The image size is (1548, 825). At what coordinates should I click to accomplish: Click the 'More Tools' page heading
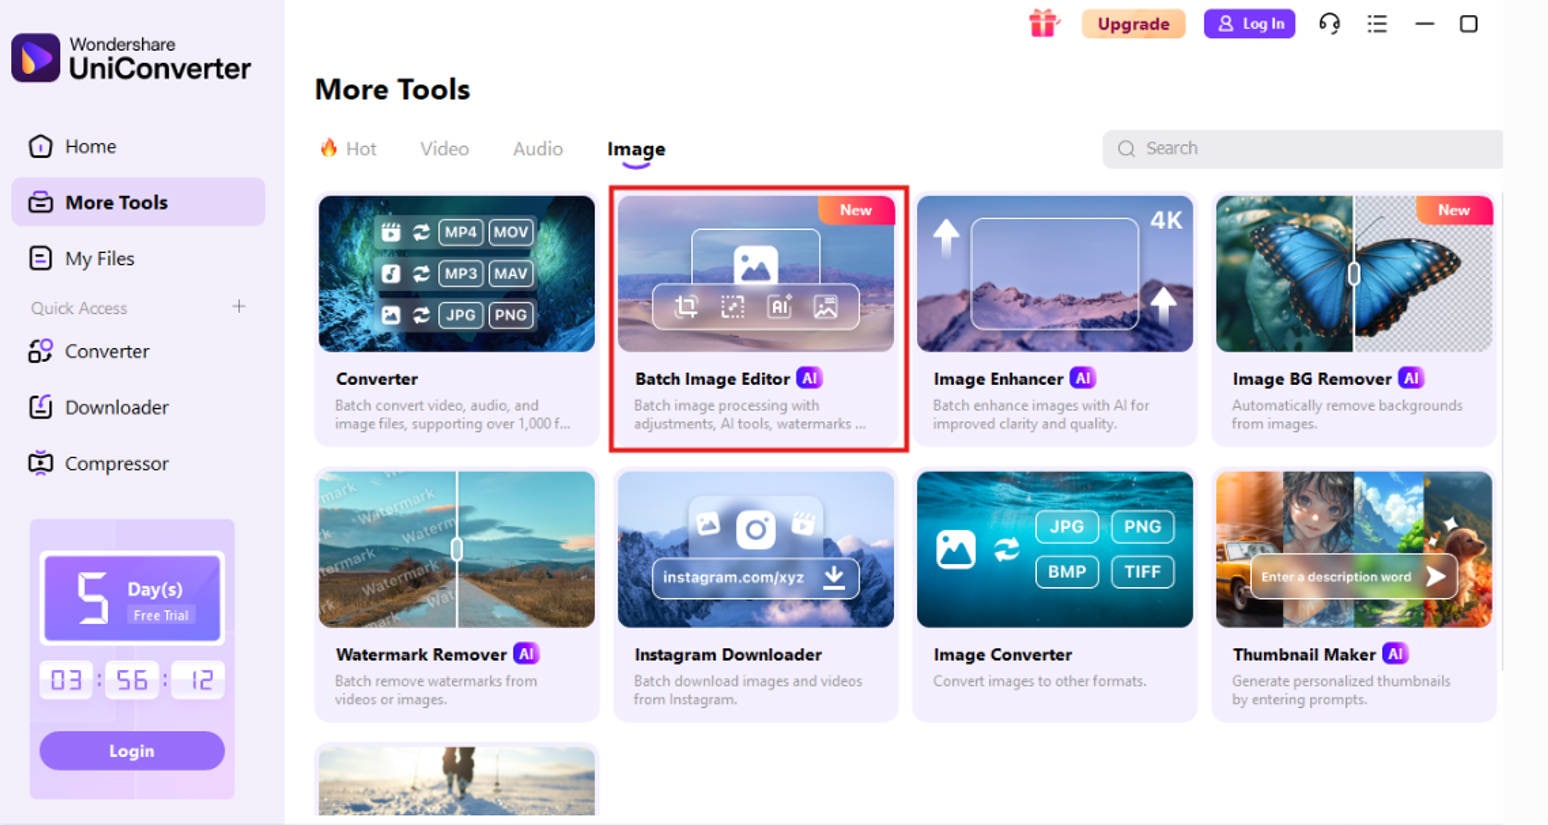(392, 89)
